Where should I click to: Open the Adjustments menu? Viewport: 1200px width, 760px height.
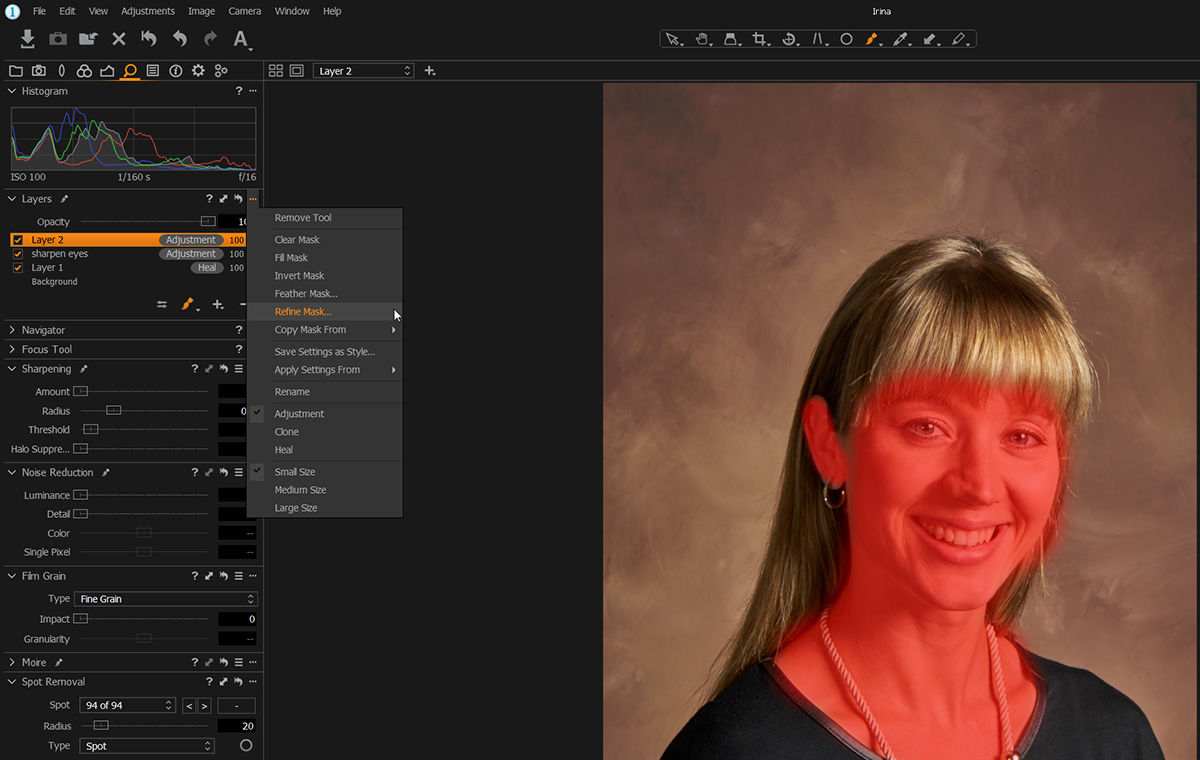(148, 11)
